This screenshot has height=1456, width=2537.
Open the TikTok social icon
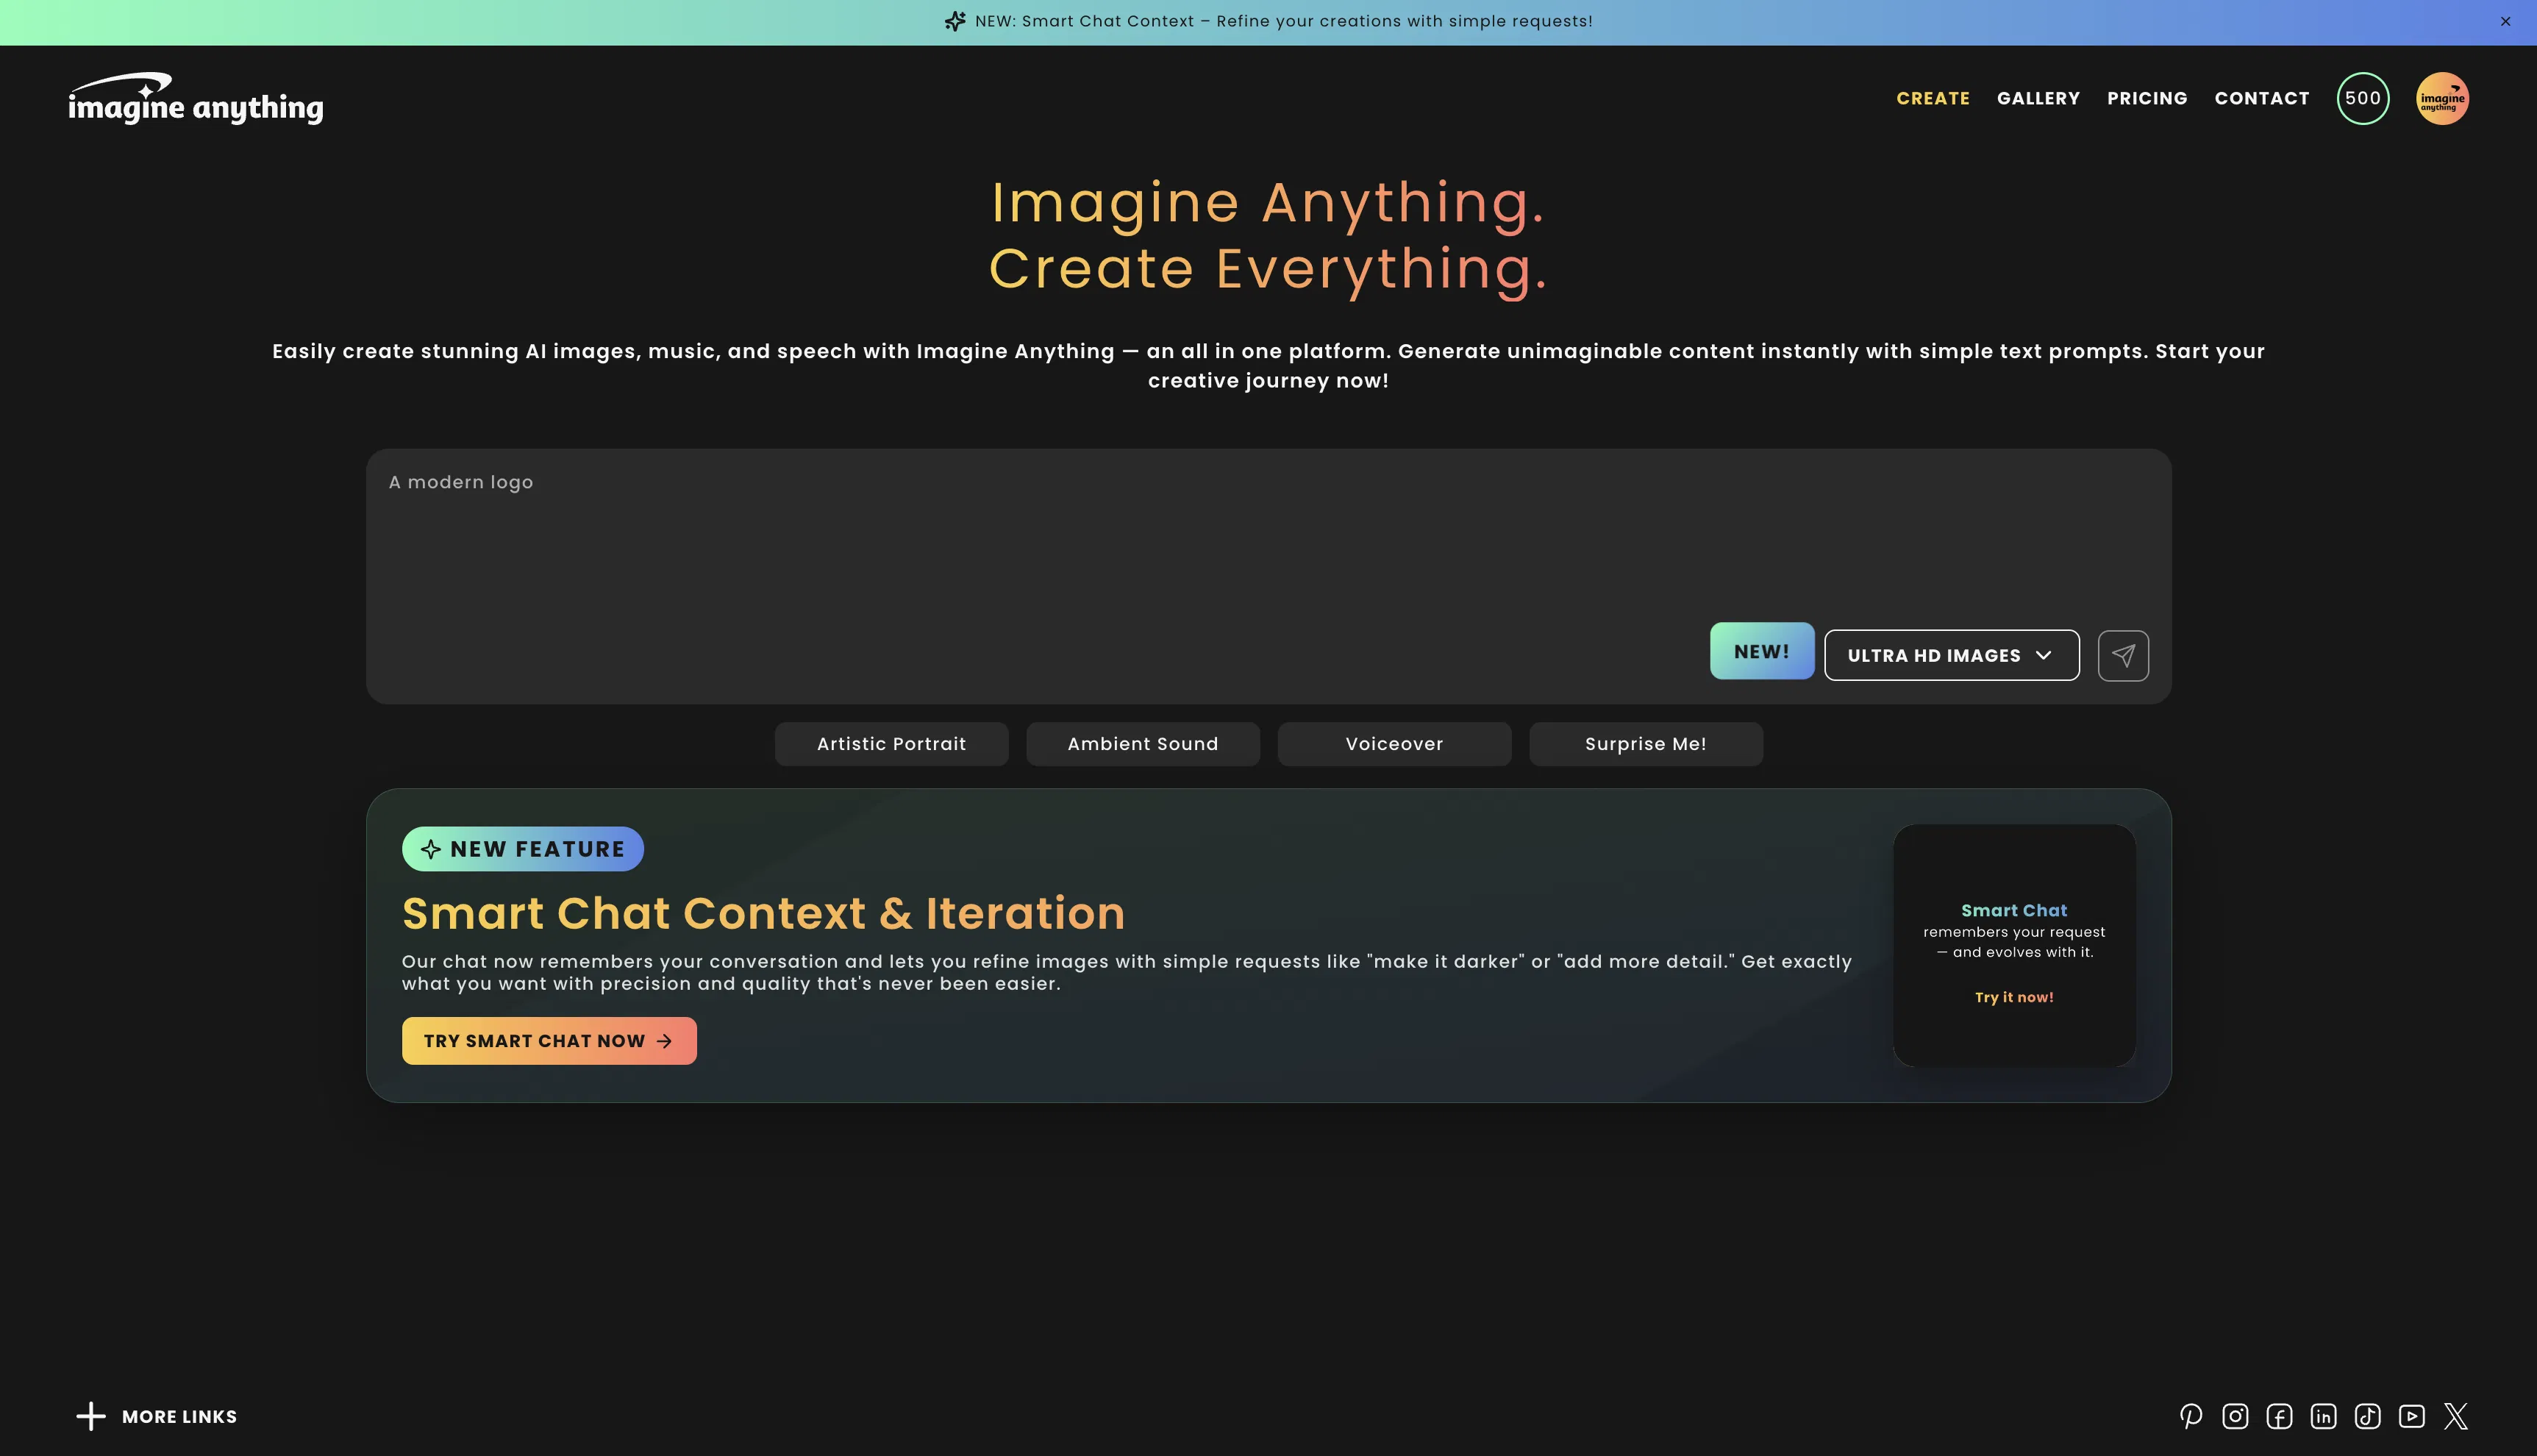2367,1416
